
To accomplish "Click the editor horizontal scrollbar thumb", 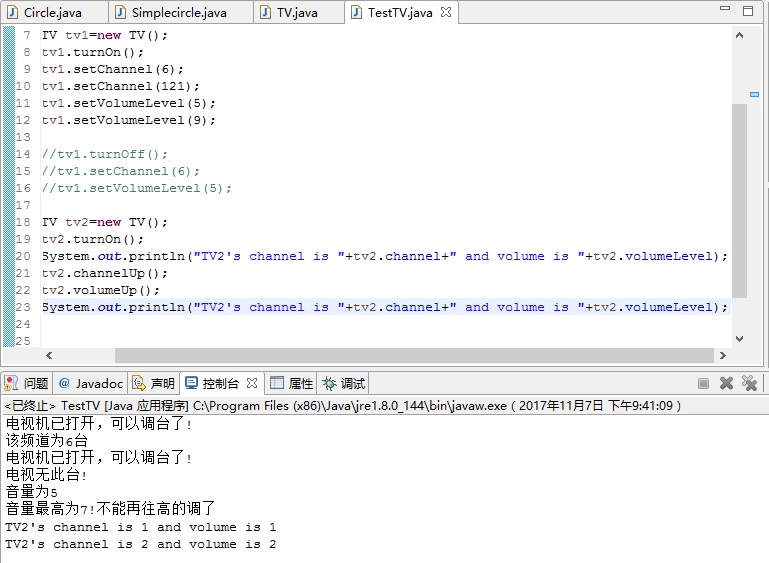I will point(414,356).
